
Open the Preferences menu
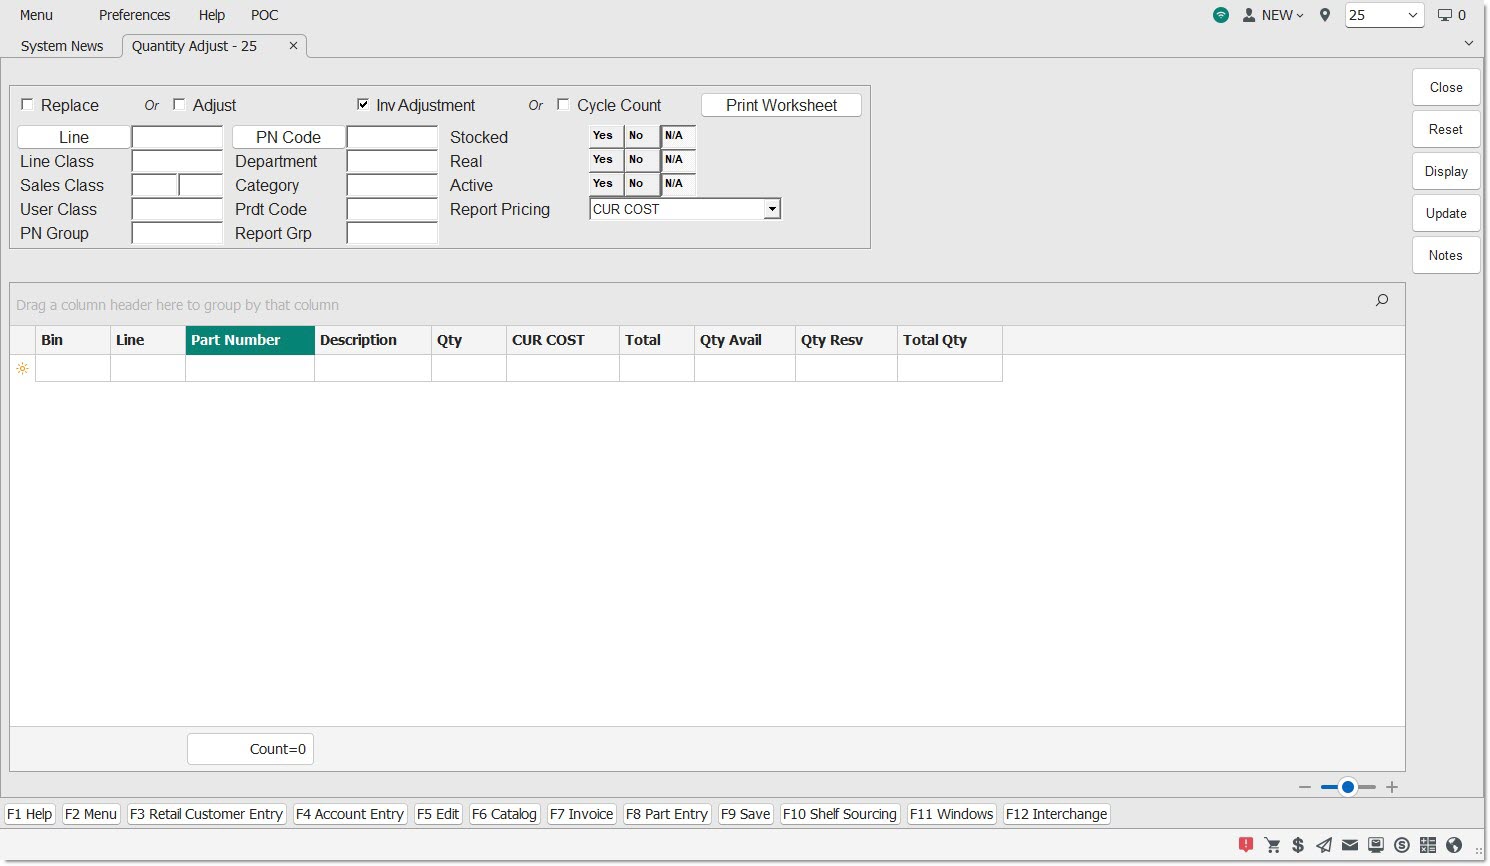(134, 15)
